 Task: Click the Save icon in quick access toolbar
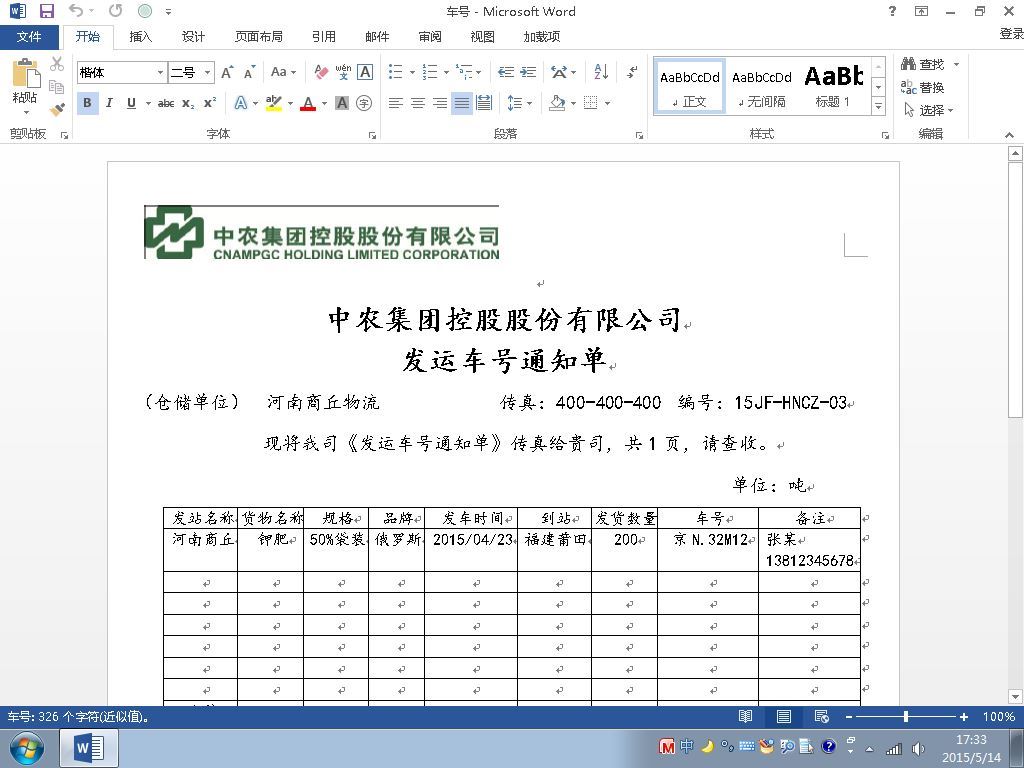(x=46, y=11)
